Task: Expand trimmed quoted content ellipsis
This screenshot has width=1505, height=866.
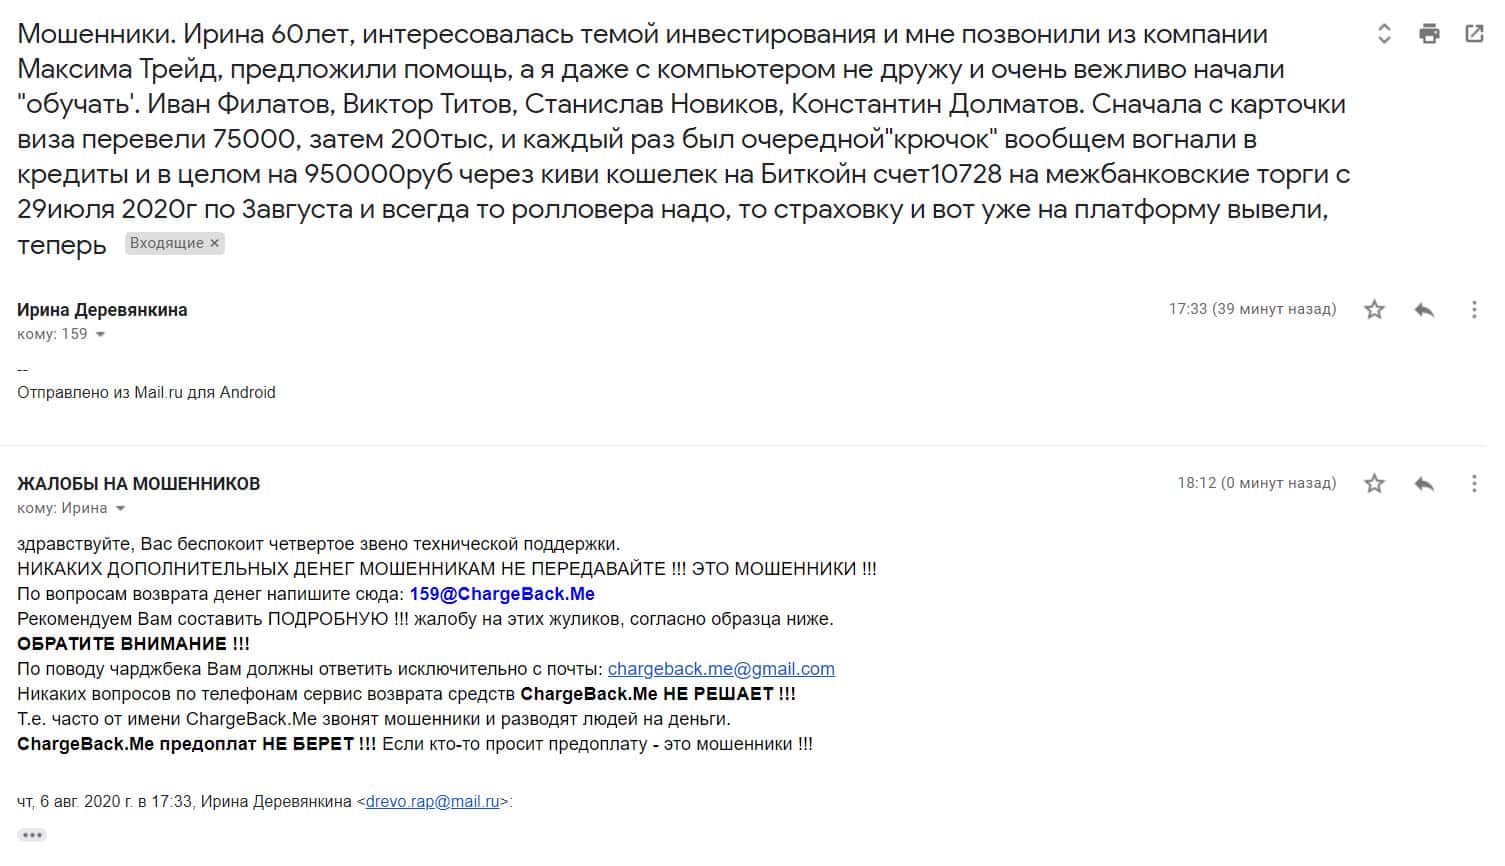Action: click(32, 835)
